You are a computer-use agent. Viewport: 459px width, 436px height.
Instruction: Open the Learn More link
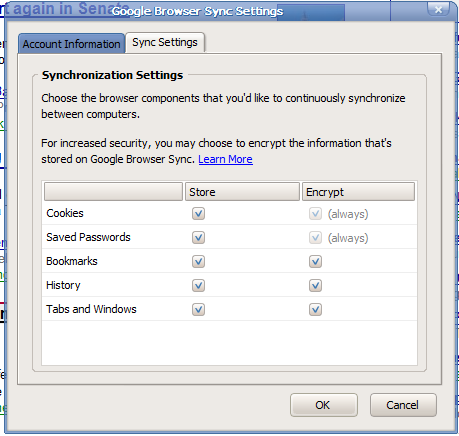(x=225, y=159)
